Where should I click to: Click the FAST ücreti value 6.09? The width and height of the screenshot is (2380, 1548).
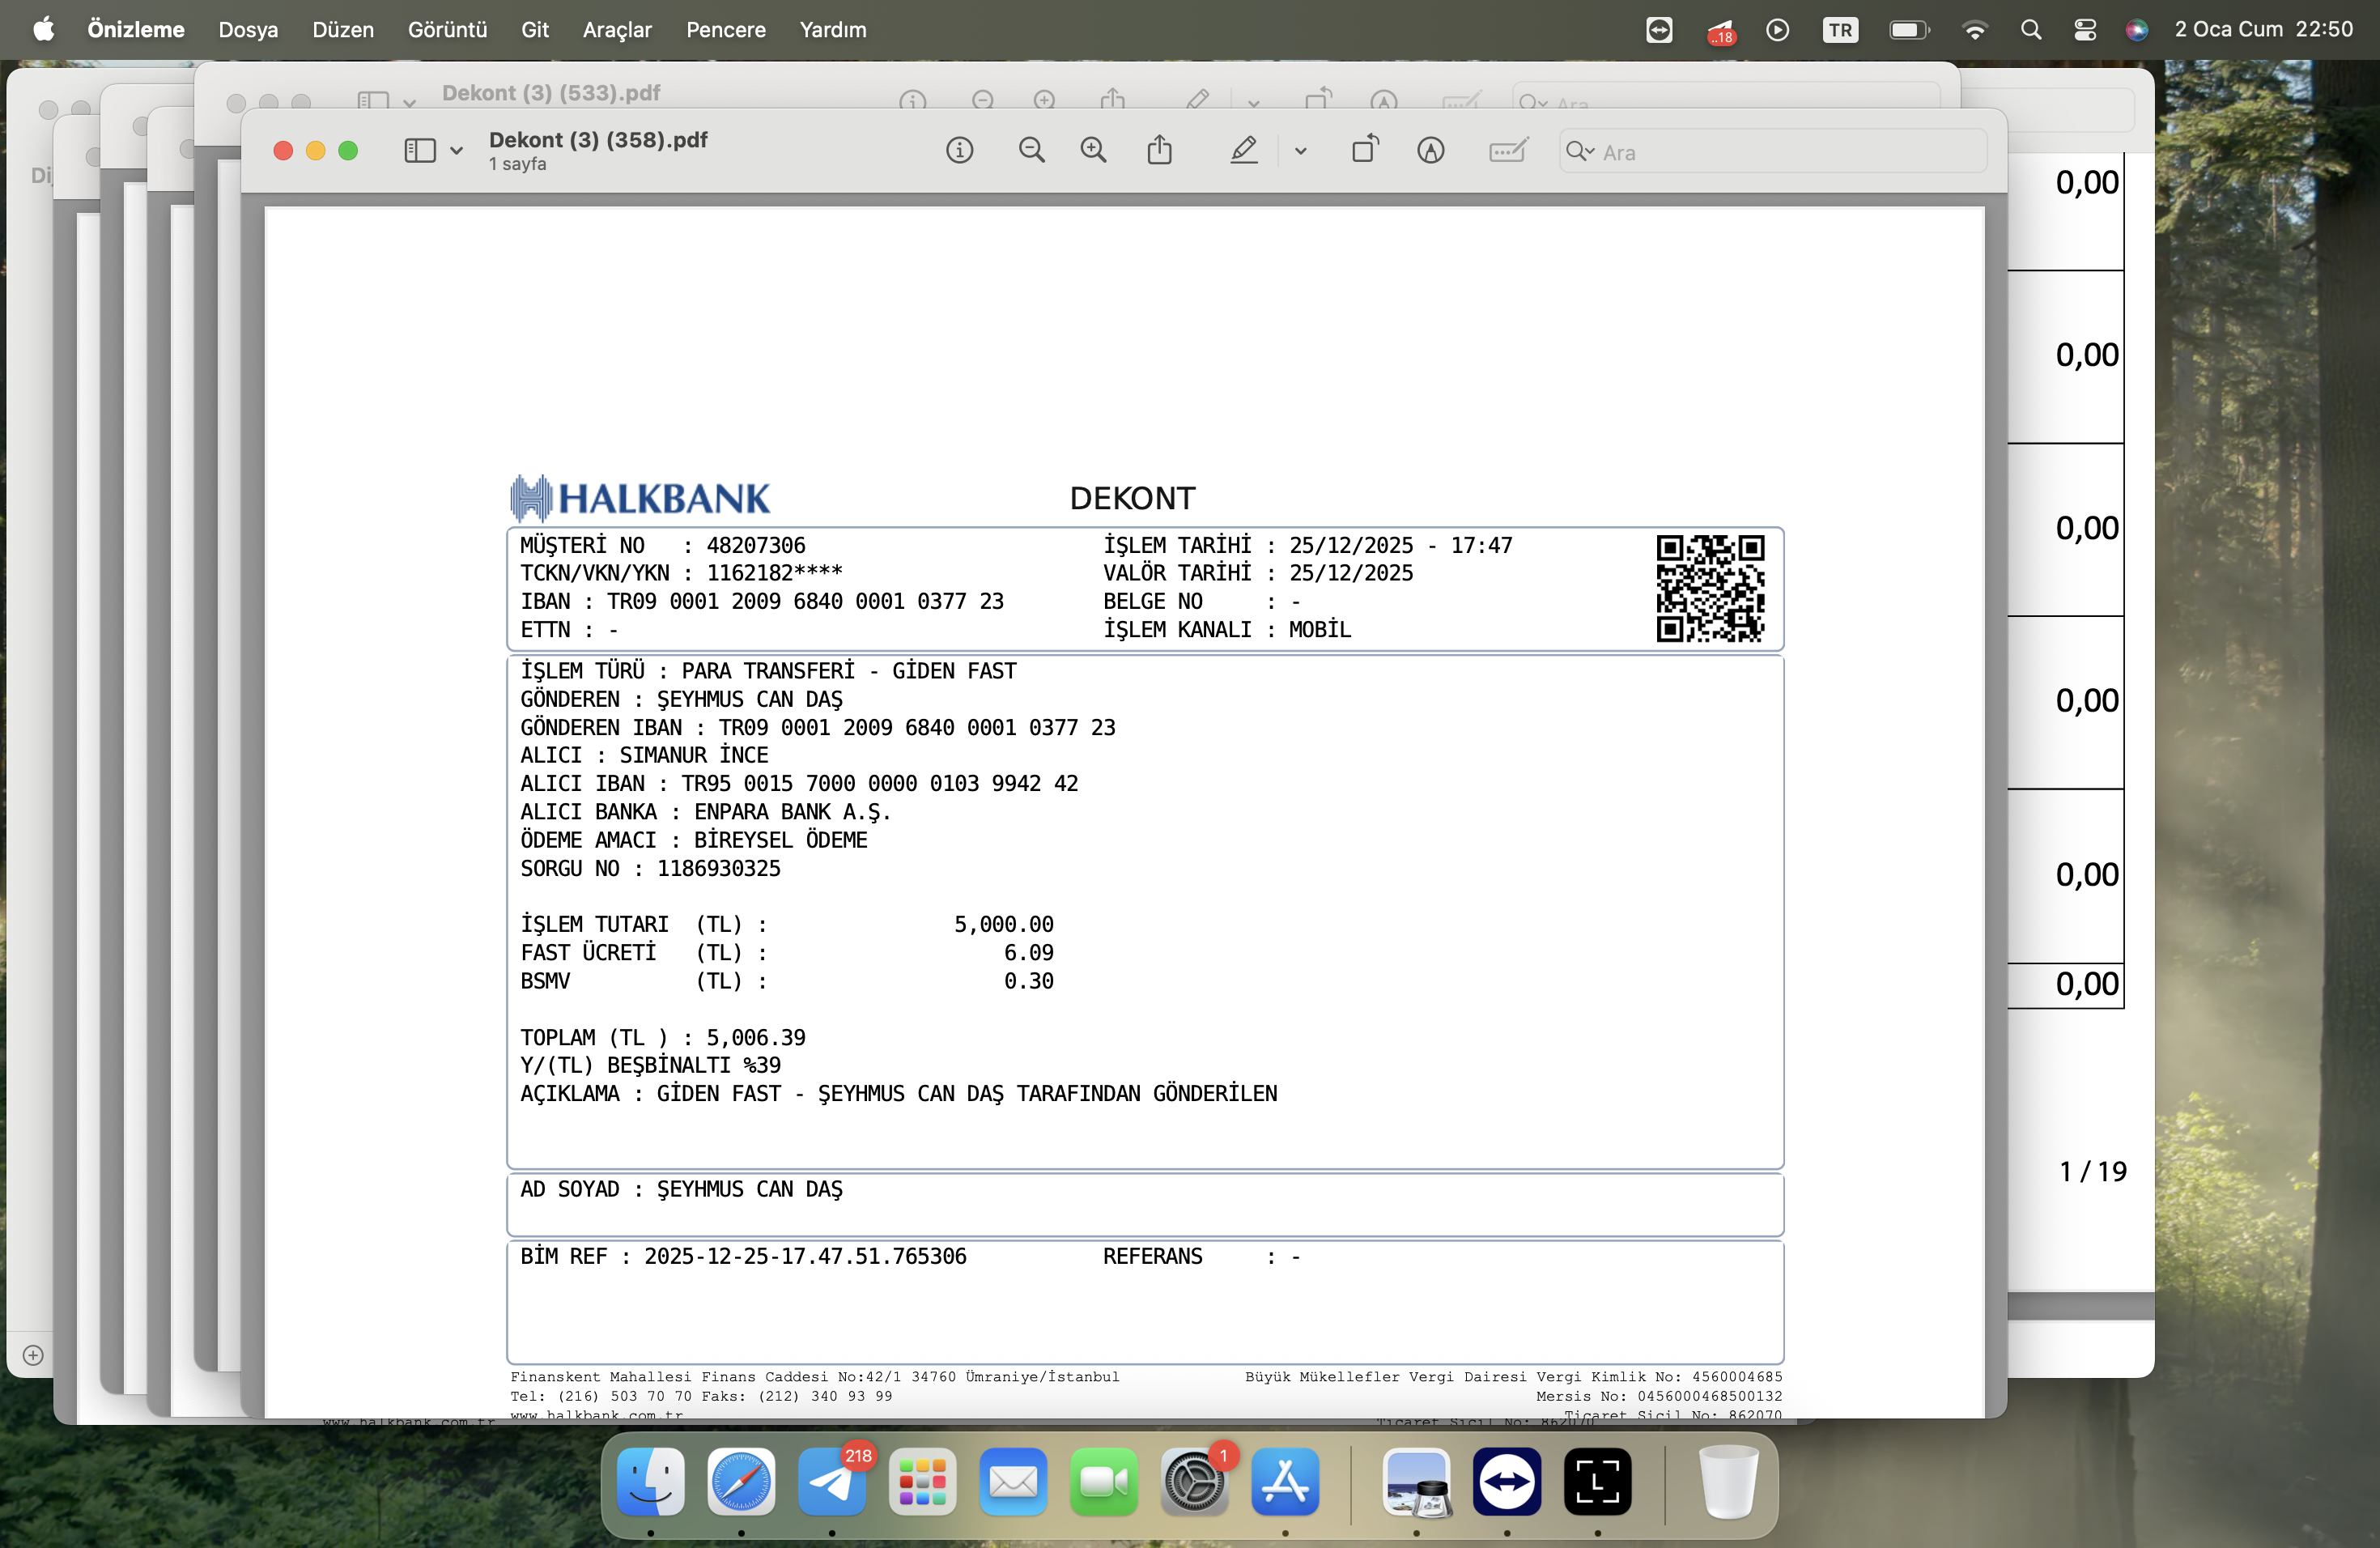[x=1029, y=953]
